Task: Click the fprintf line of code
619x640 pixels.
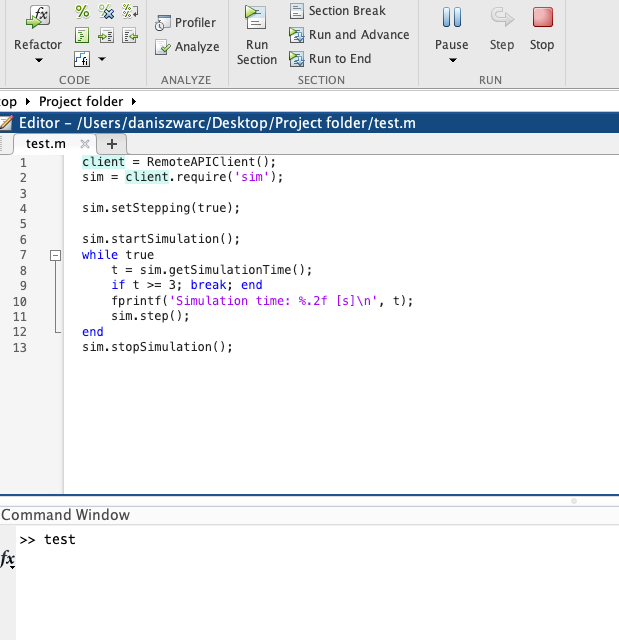Action: tap(262, 301)
